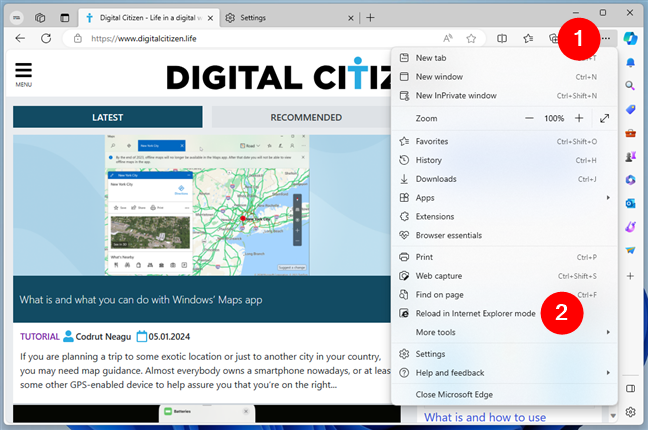Click the page scrollbar down arrow
The width and height of the screenshot is (648, 430).
(x=613, y=416)
